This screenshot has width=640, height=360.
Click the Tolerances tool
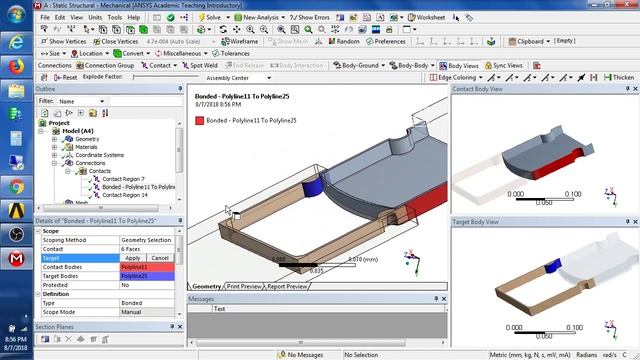tap(231, 53)
